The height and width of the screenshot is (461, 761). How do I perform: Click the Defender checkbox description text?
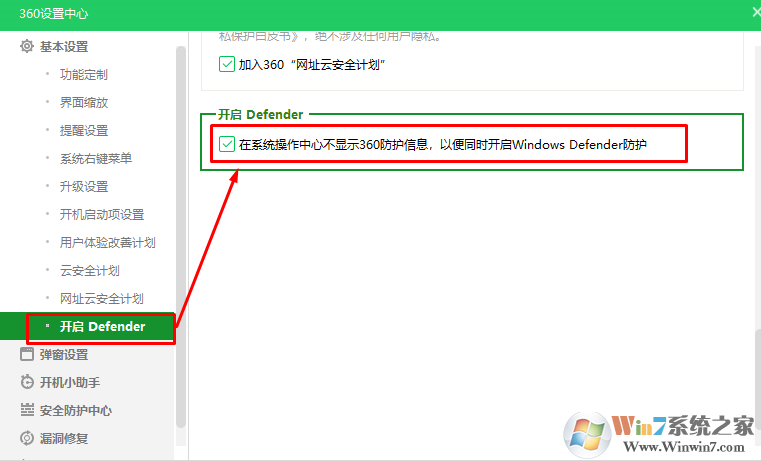pyautogui.click(x=443, y=145)
